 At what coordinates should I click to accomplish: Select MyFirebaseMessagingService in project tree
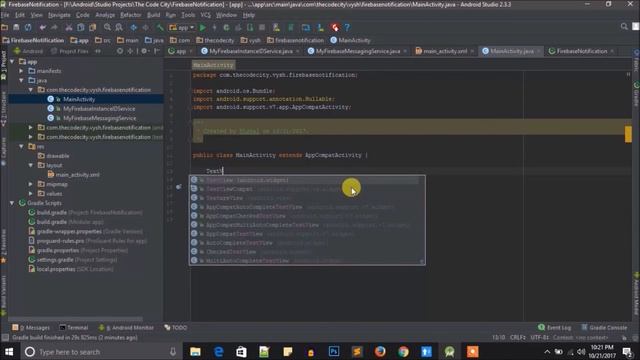pyautogui.click(x=100, y=118)
